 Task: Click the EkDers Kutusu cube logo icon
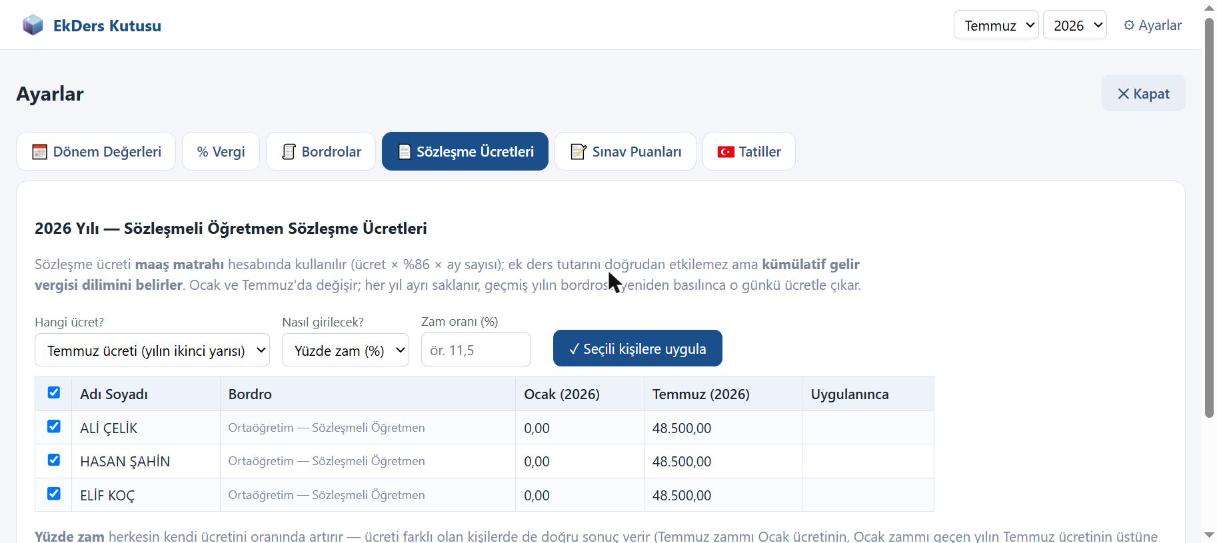[x=33, y=25]
